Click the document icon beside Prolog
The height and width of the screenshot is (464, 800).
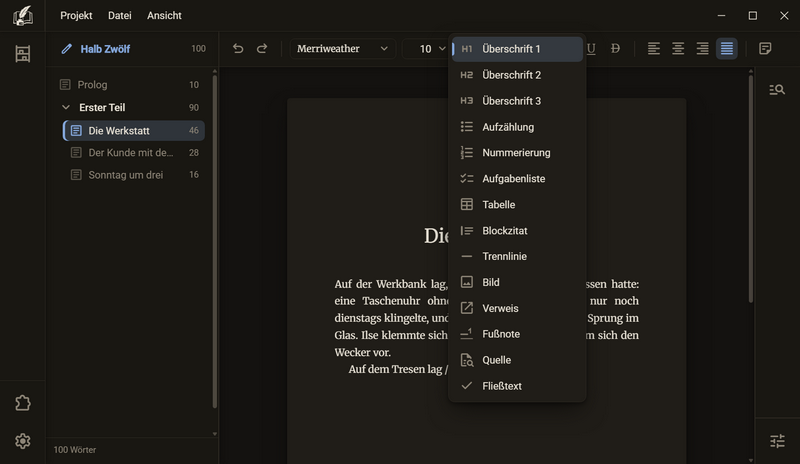(x=65, y=85)
